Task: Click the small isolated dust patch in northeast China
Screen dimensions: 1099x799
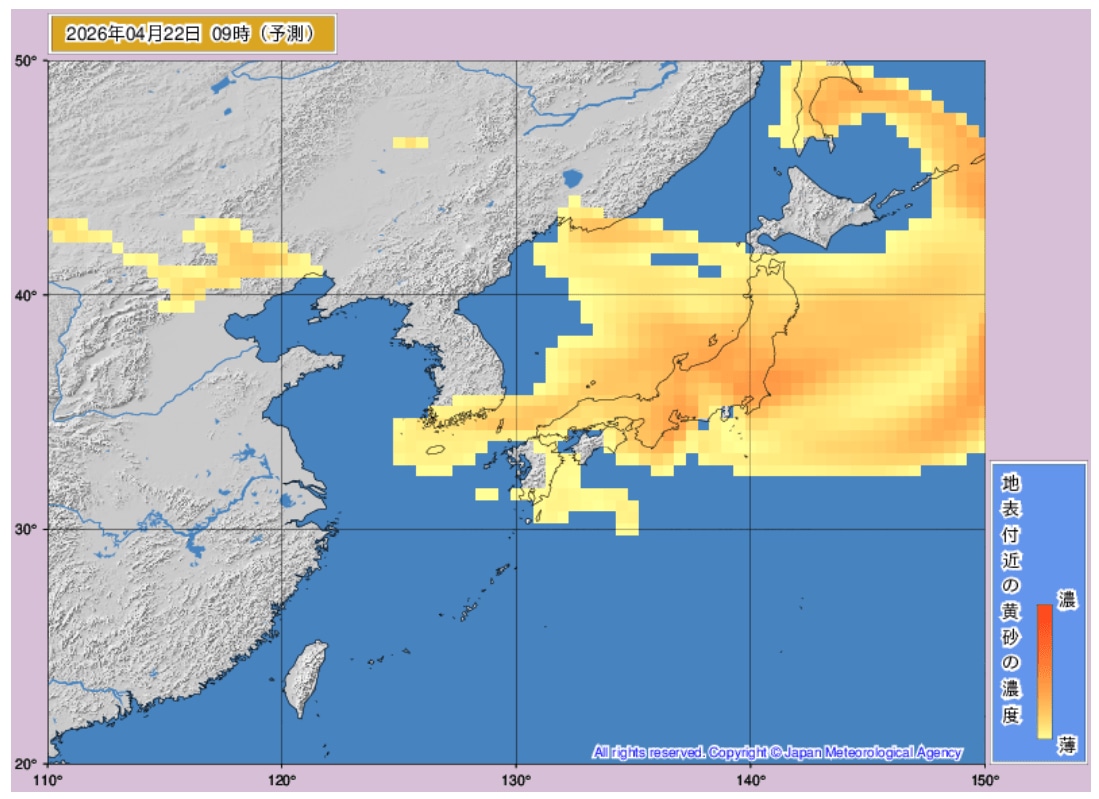Action: [x=410, y=143]
